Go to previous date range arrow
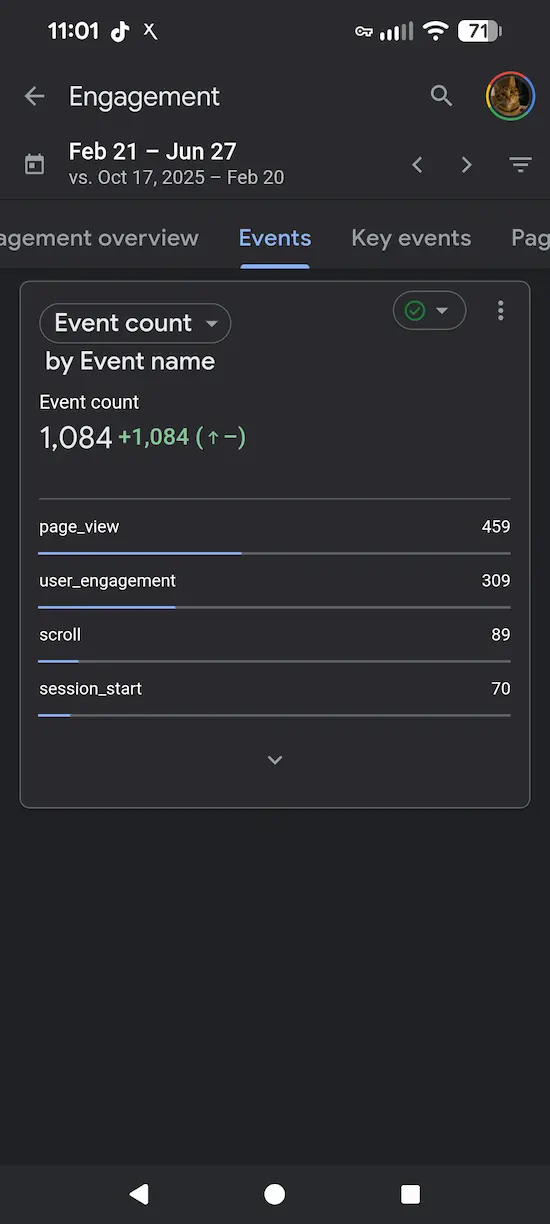This screenshot has height=1224, width=550. click(x=418, y=165)
